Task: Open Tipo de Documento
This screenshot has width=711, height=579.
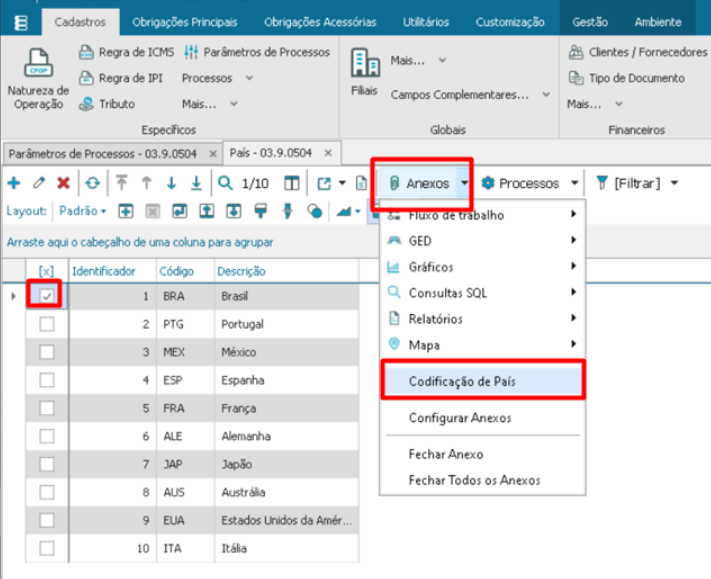Action: pyautogui.click(x=626, y=78)
